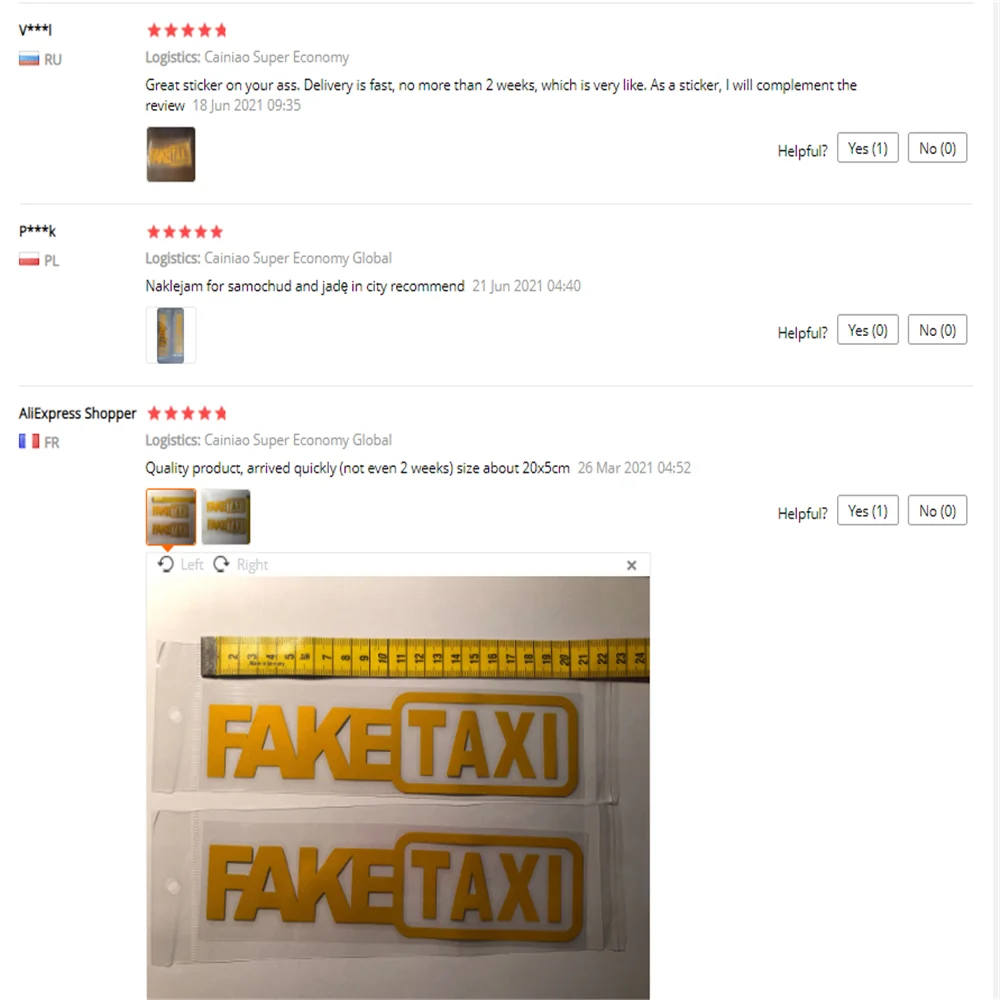Vote No (0) on AliExpress Shopper's review
Viewport: 1000px width, 1000px height.
point(937,510)
